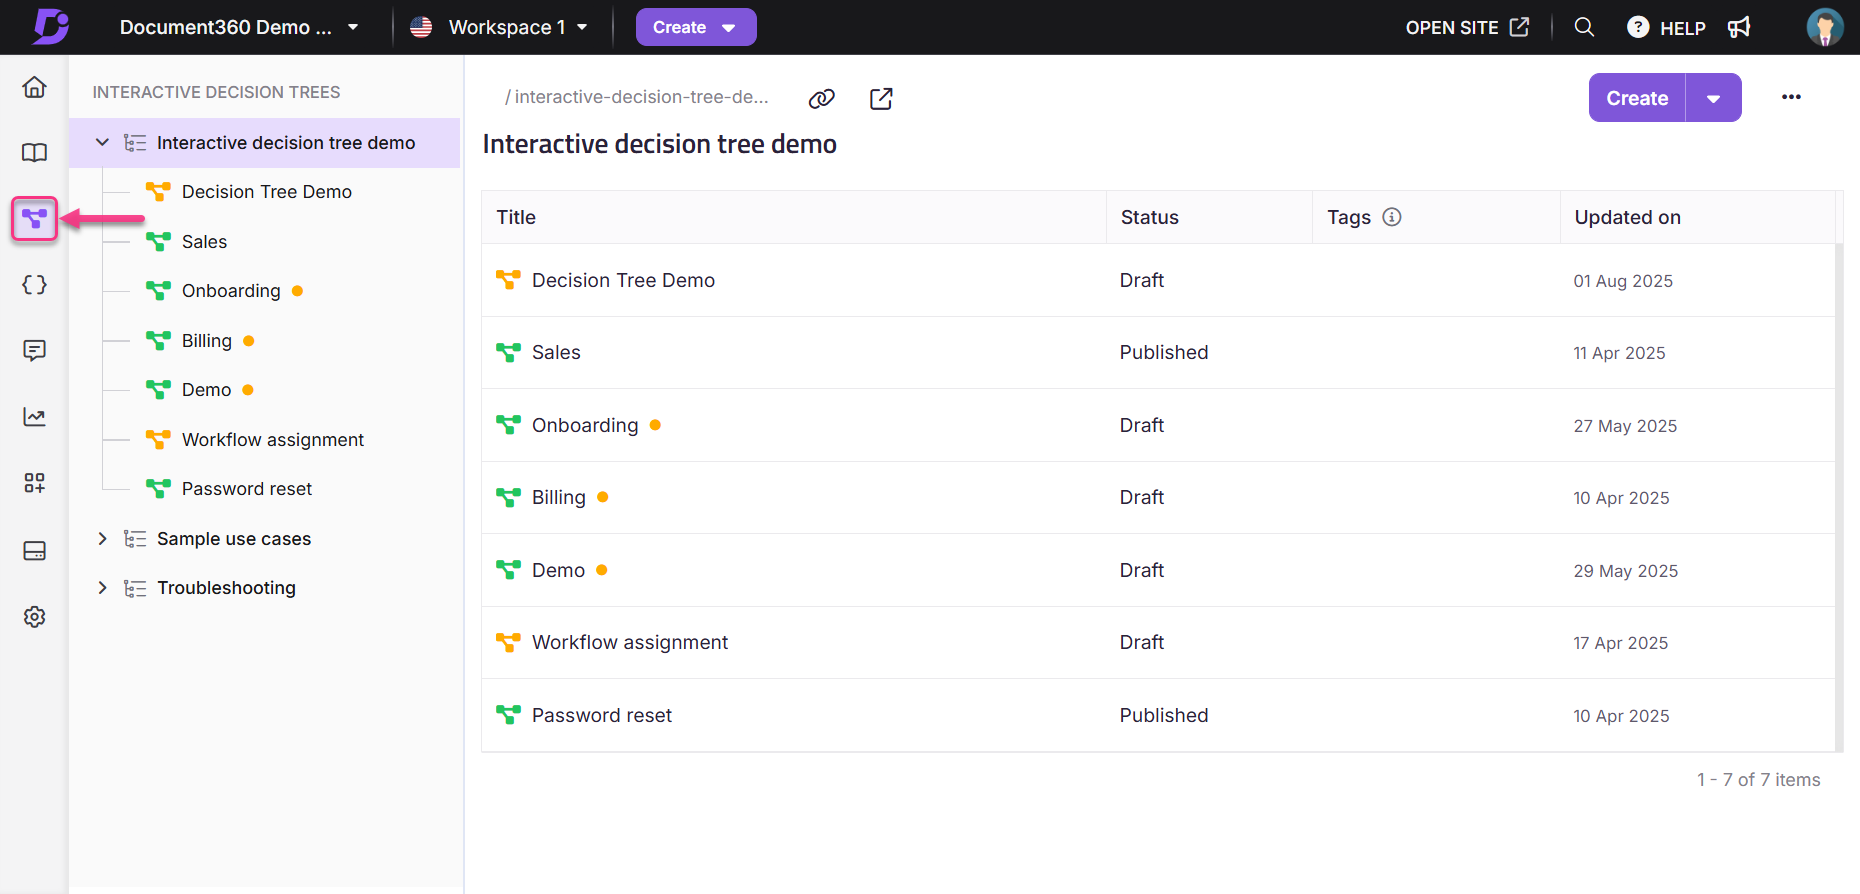
Task: Click the '1 - 7 of 7 items' text
Action: click(1758, 780)
